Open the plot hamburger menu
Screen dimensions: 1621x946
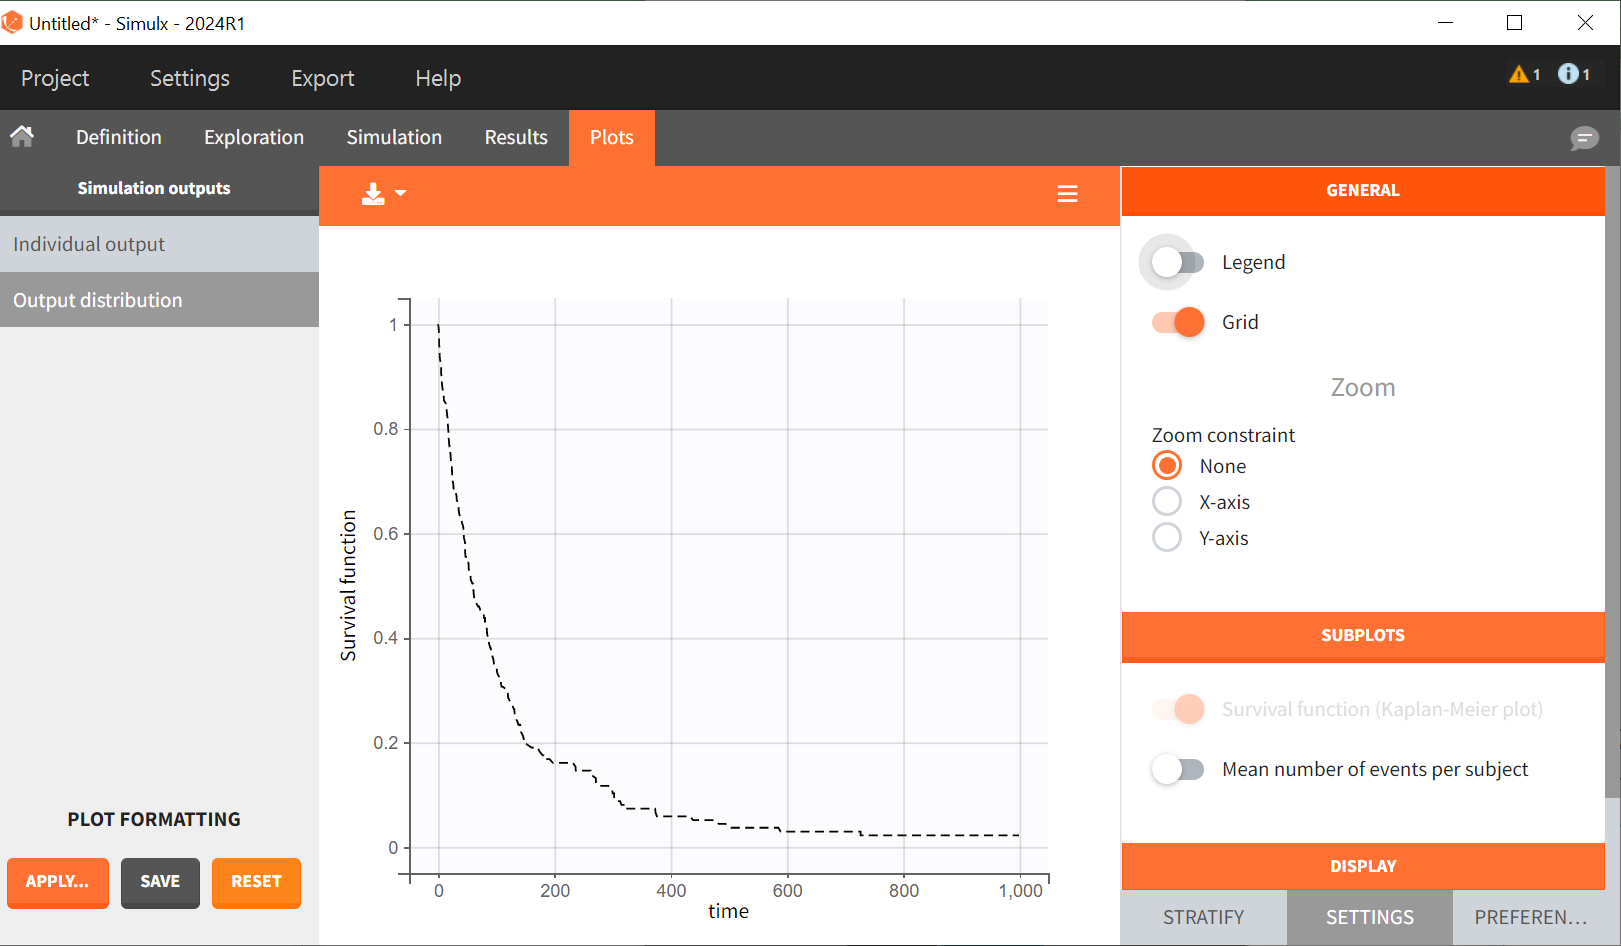point(1067,194)
